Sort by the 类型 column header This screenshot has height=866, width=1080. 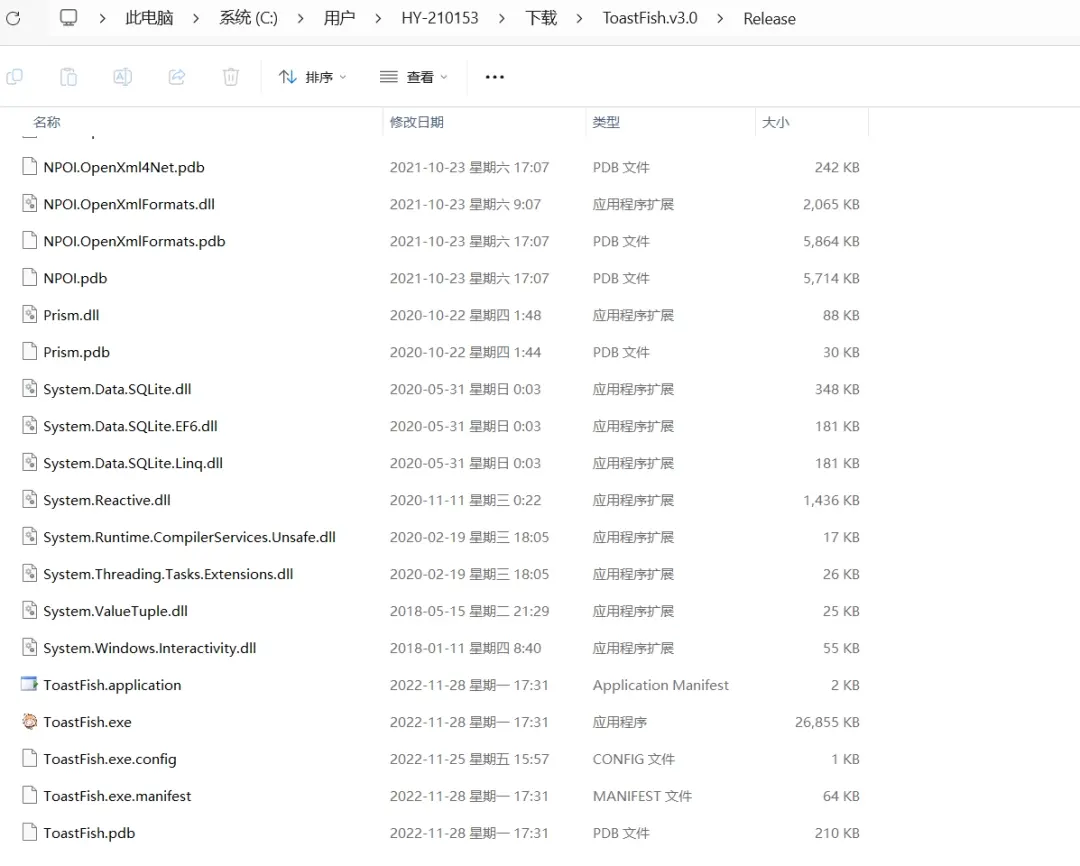pos(606,122)
